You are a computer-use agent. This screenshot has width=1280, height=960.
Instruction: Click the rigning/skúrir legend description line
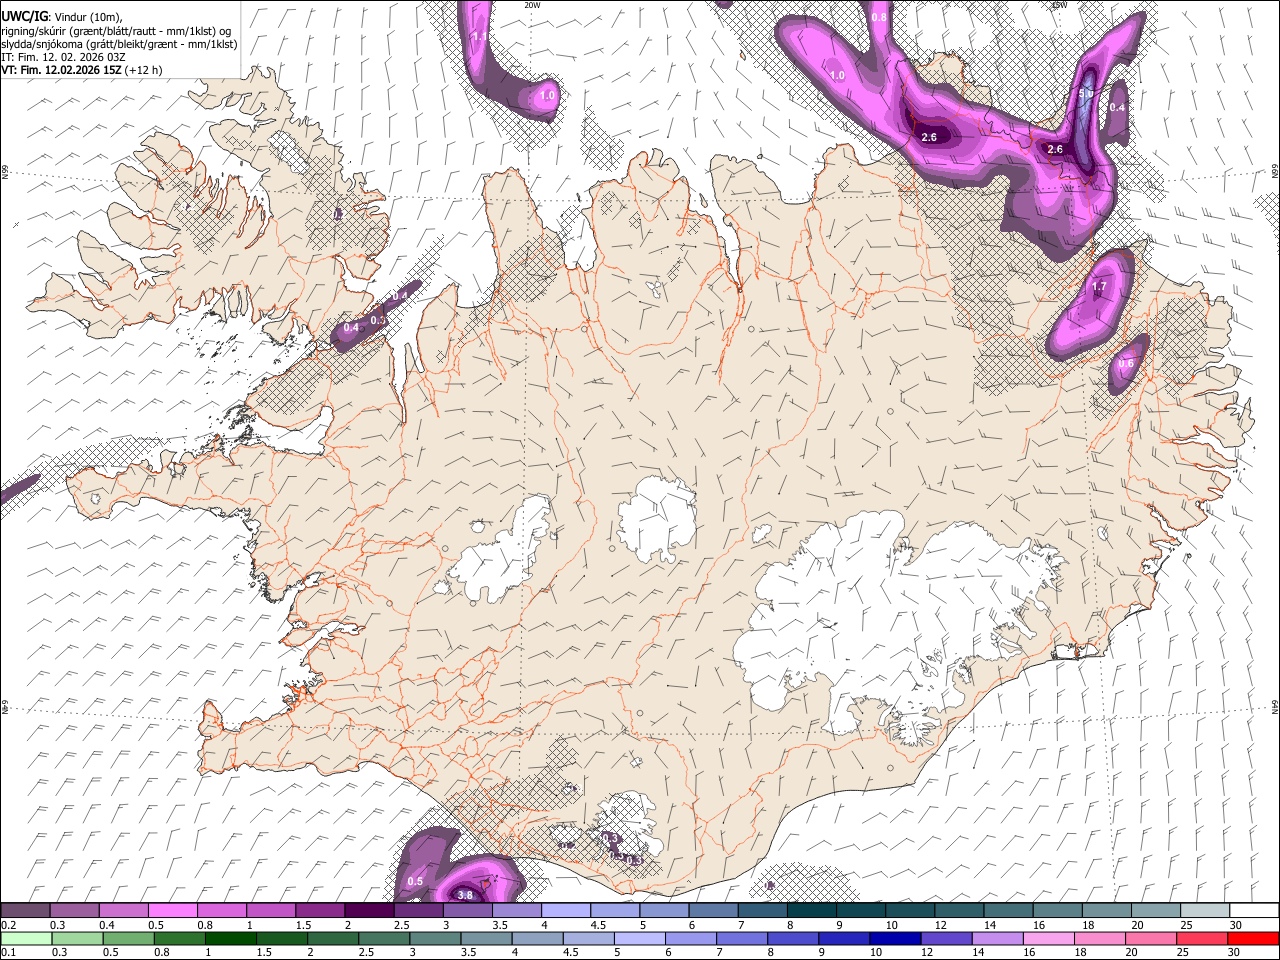click(116, 31)
